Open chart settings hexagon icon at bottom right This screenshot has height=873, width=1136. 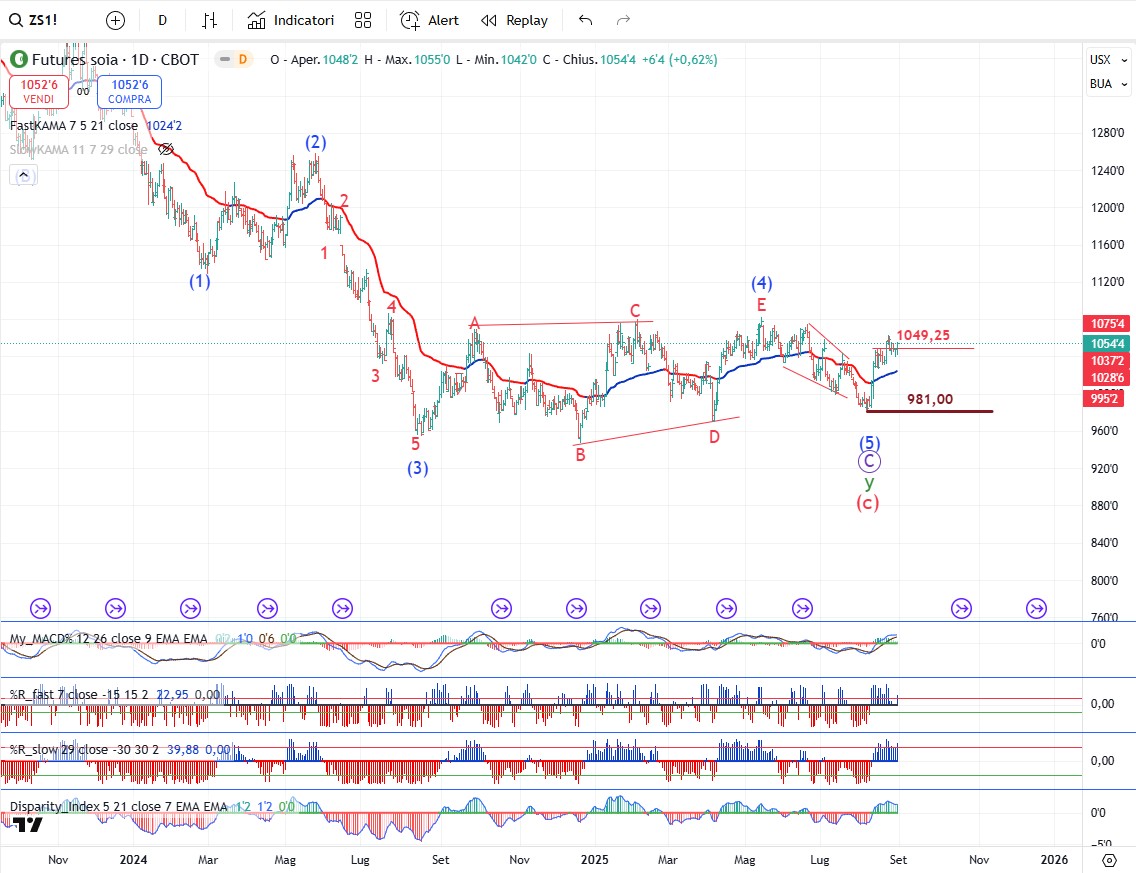[x=1108, y=860]
